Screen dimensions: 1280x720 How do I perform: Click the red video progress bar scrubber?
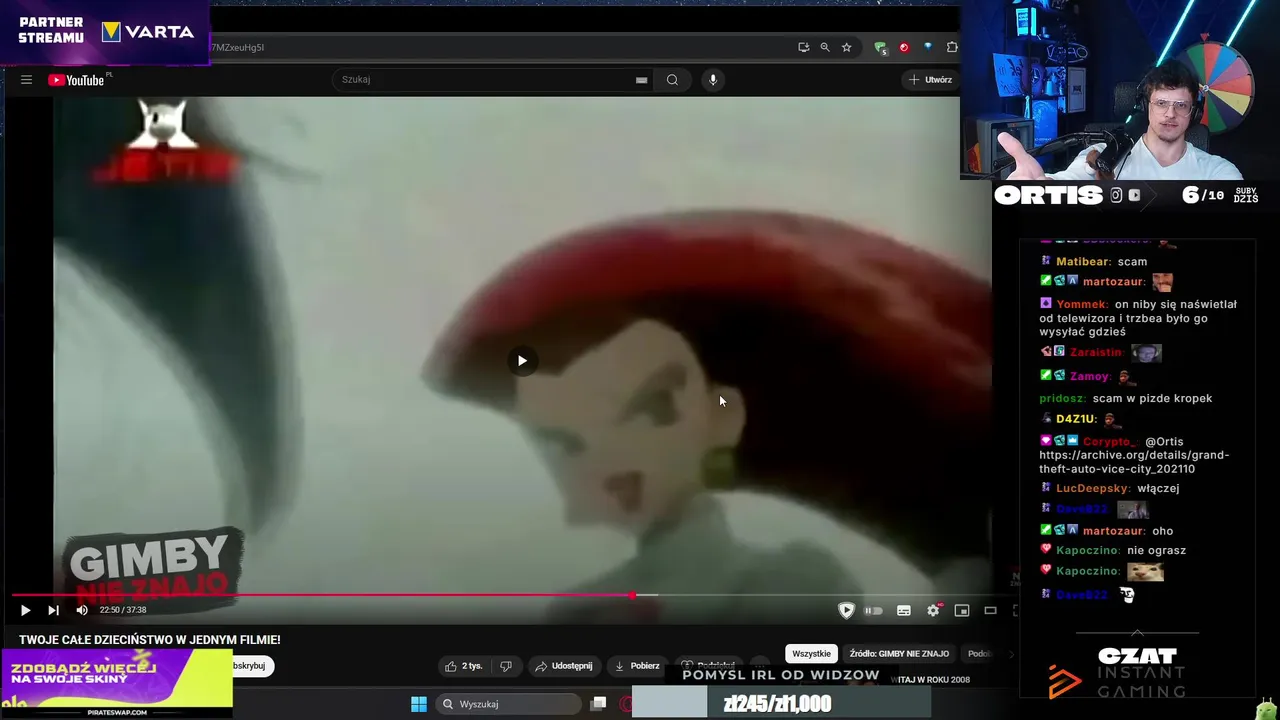[x=632, y=595]
